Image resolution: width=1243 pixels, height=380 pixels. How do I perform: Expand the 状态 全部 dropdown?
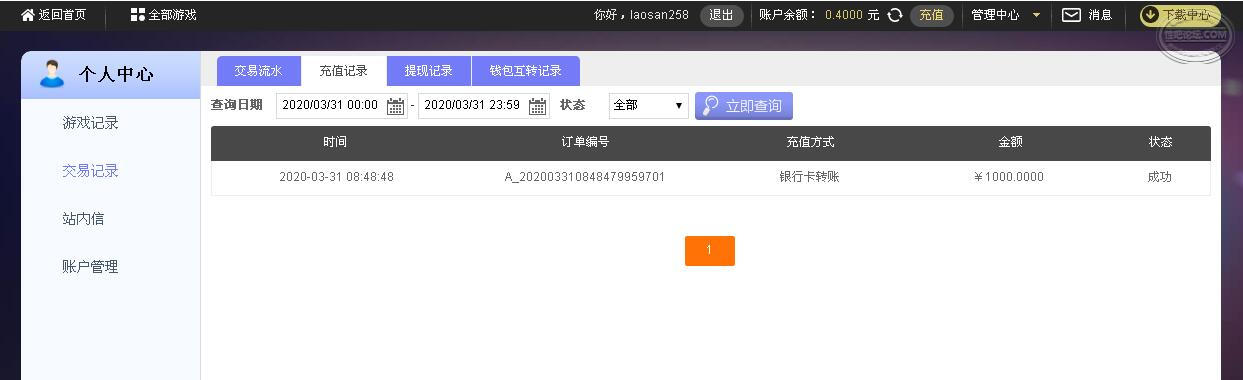coord(648,105)
